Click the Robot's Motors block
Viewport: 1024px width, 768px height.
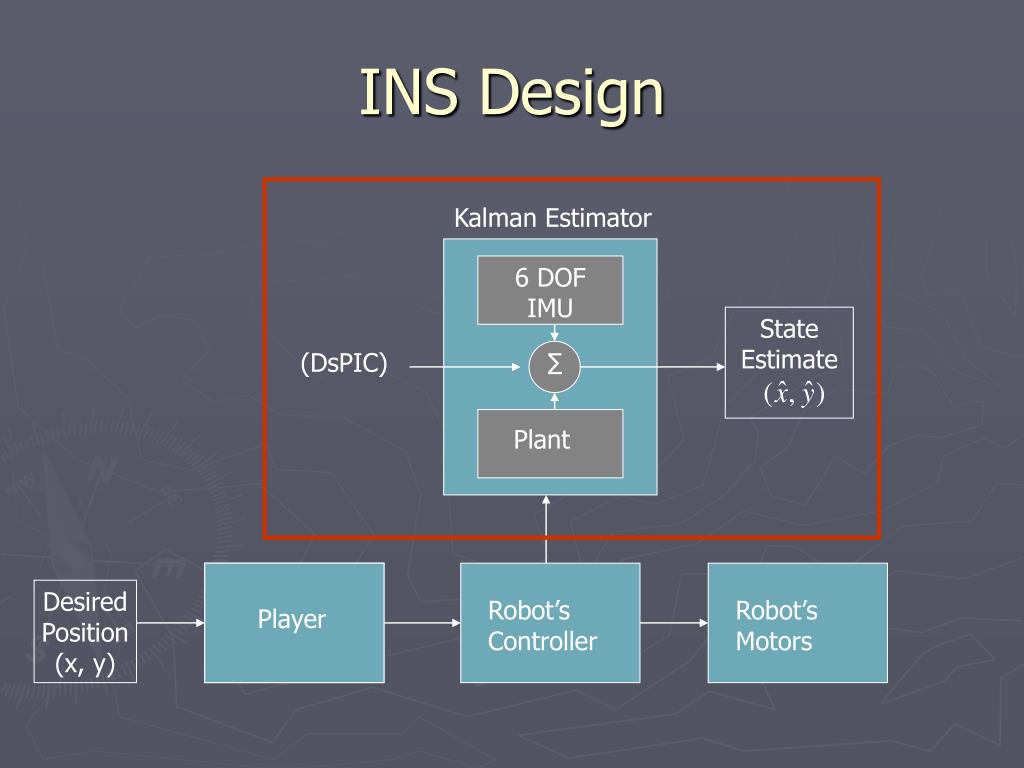point(797,623)
